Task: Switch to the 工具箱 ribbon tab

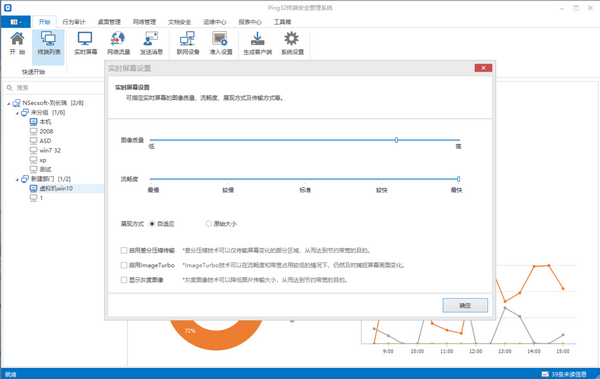Action: [x=282, y=22]
